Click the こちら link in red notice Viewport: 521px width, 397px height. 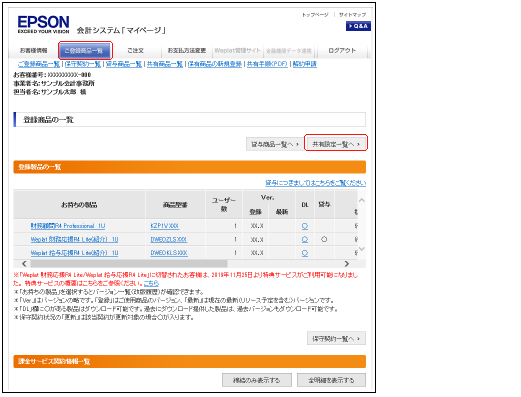(151, 283)
